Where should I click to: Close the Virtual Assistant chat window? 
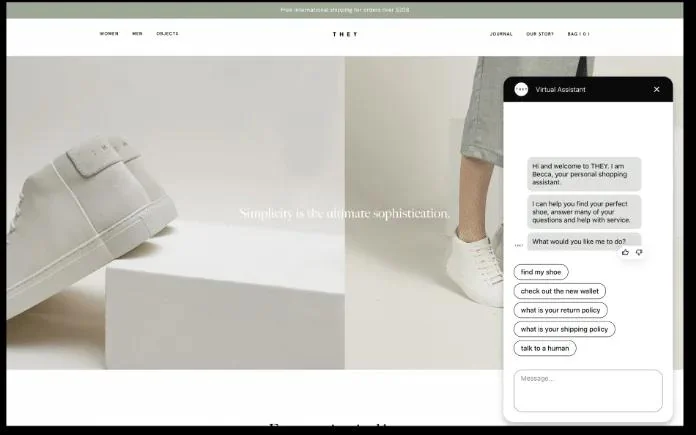(656, 90)
